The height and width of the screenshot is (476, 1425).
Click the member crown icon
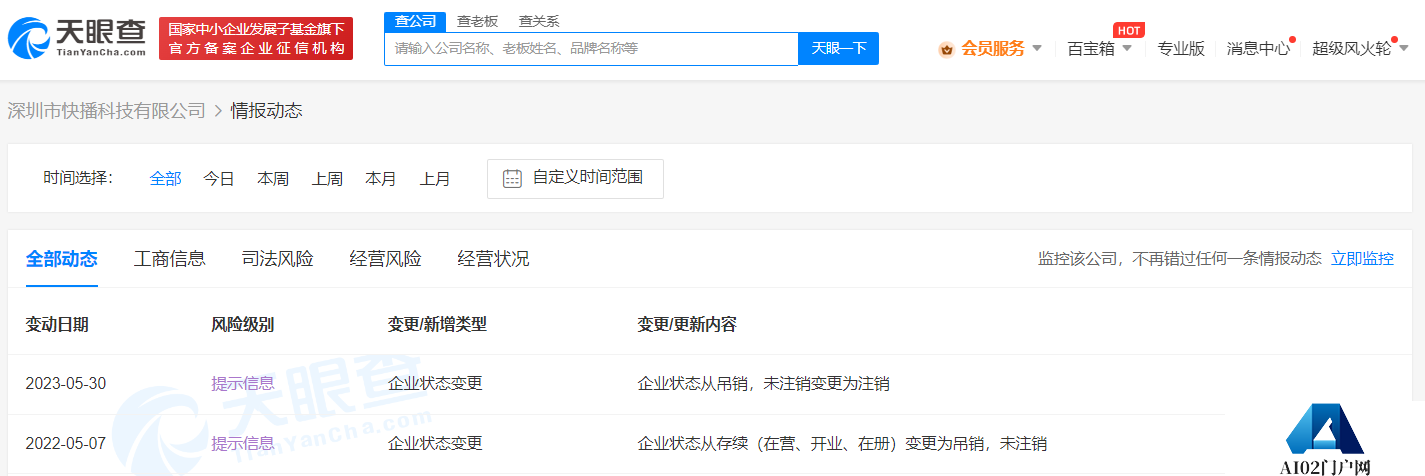[946, 49]
